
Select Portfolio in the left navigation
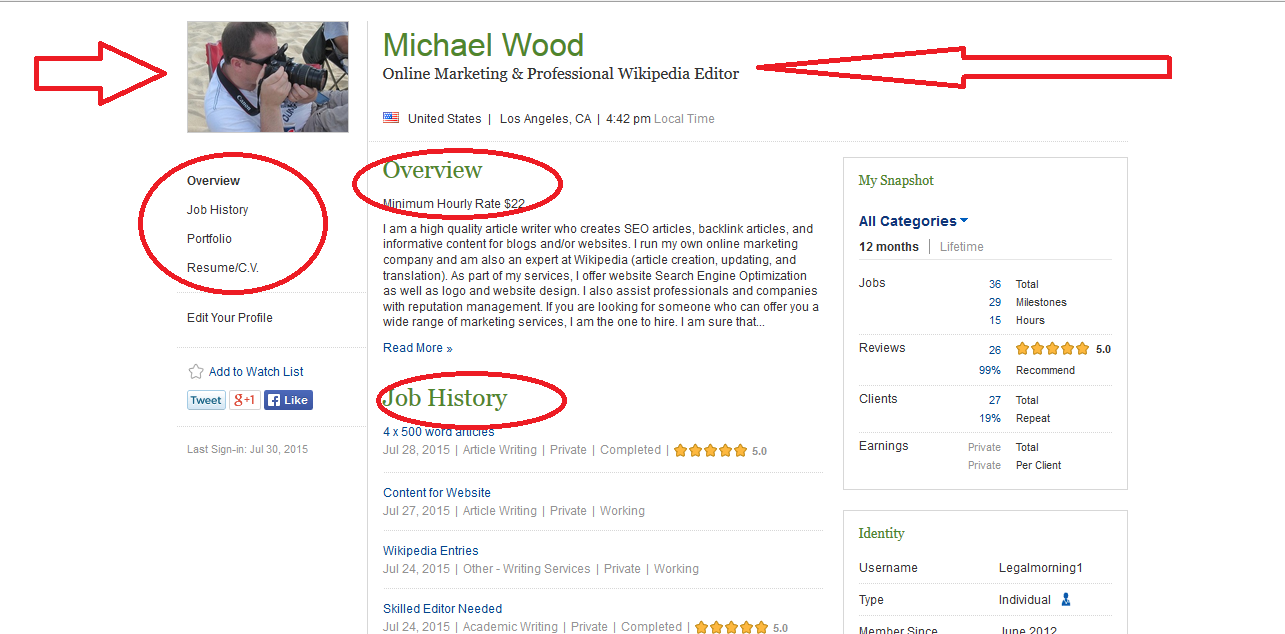coord(209,239)
